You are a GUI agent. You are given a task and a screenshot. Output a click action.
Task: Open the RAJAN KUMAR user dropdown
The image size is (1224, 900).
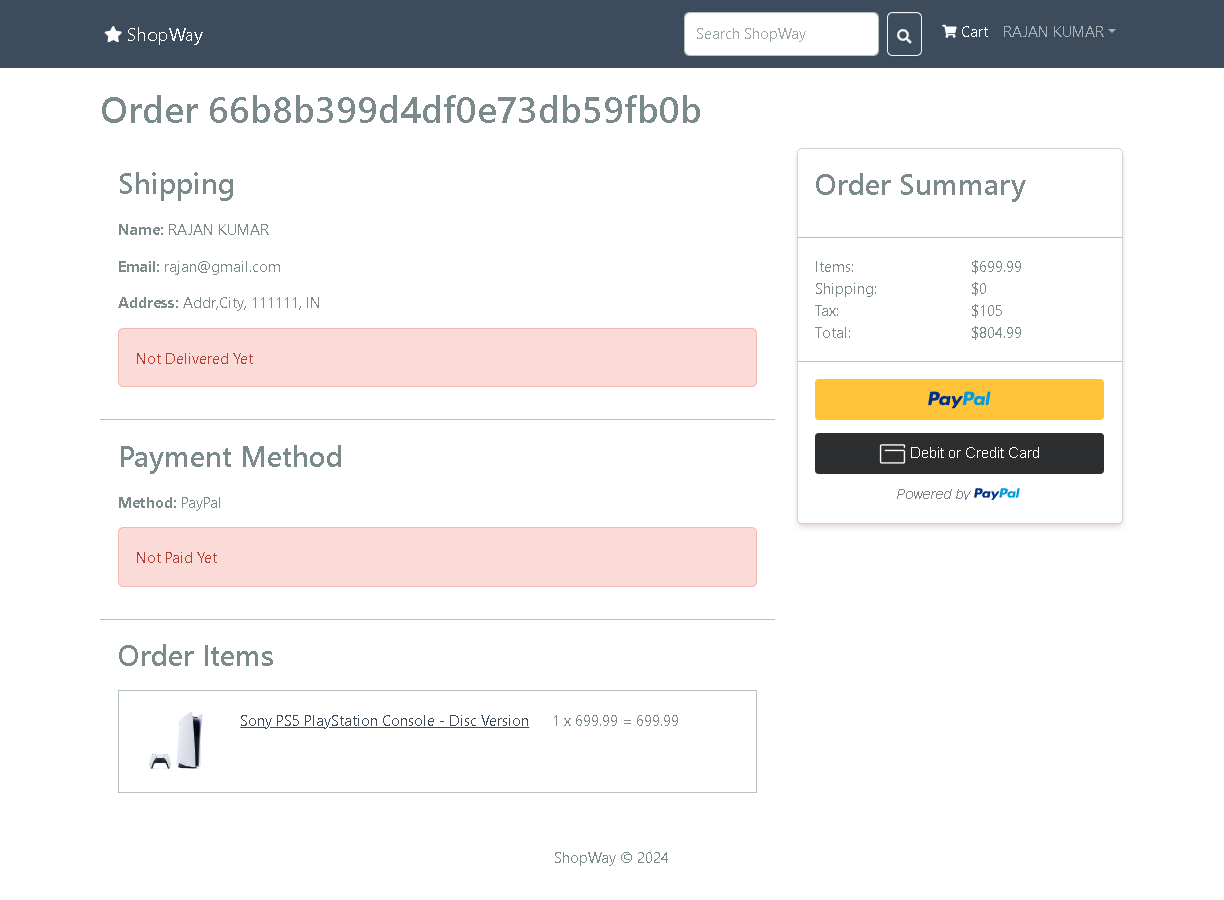click(x=1059, y=32)
